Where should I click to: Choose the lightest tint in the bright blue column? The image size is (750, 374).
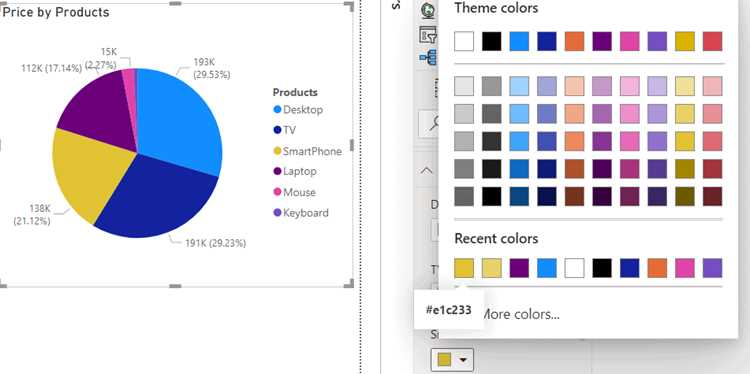pos(519,86)
